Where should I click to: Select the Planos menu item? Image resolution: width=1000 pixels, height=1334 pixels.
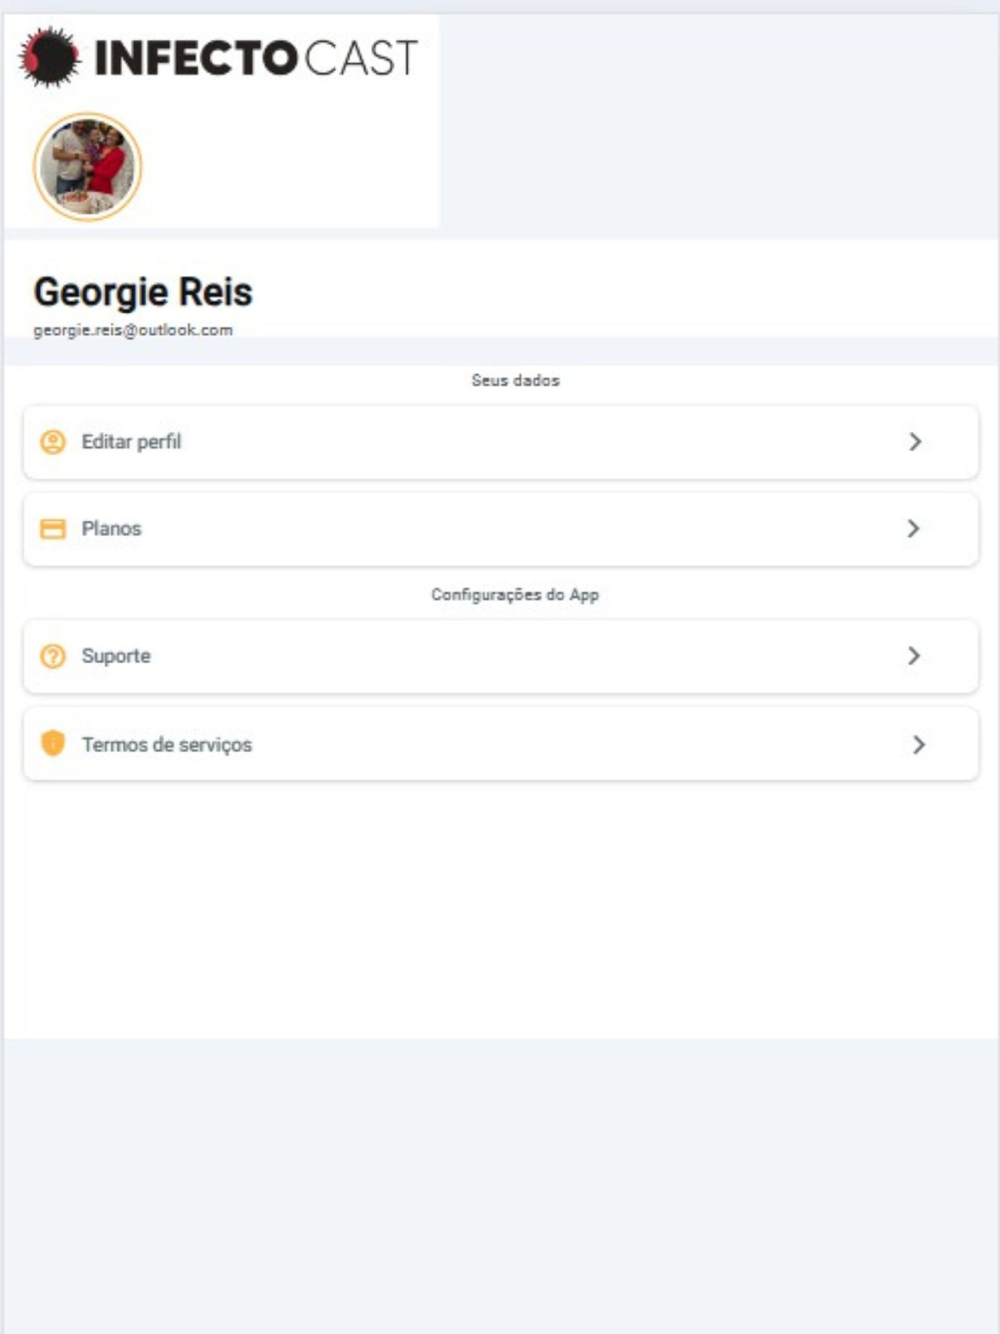pyautogui.click(x=112, y=529)
